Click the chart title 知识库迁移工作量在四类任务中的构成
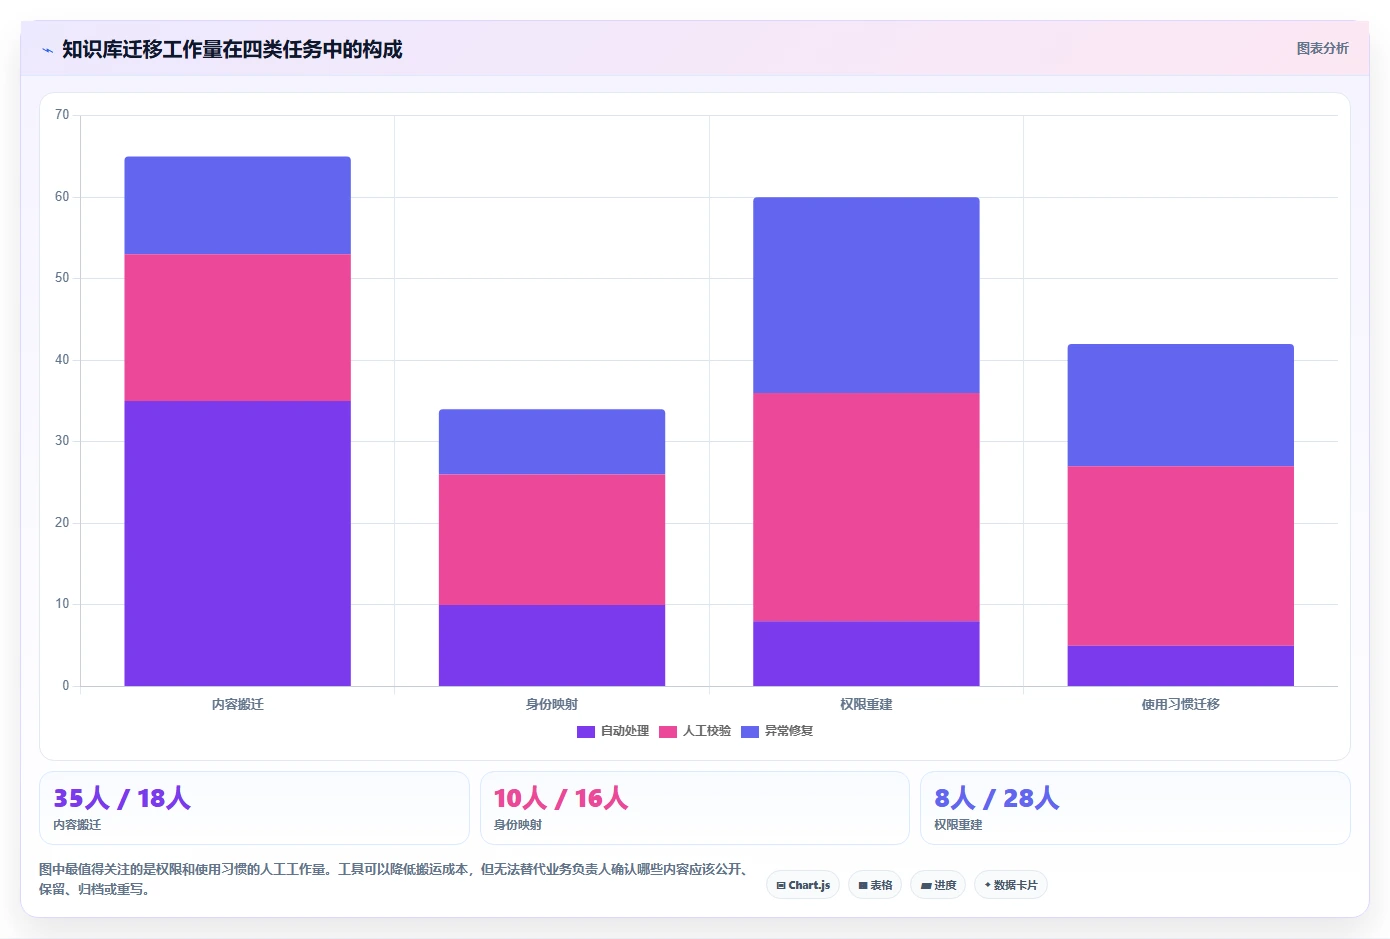1390x939 pixels. 232,49
